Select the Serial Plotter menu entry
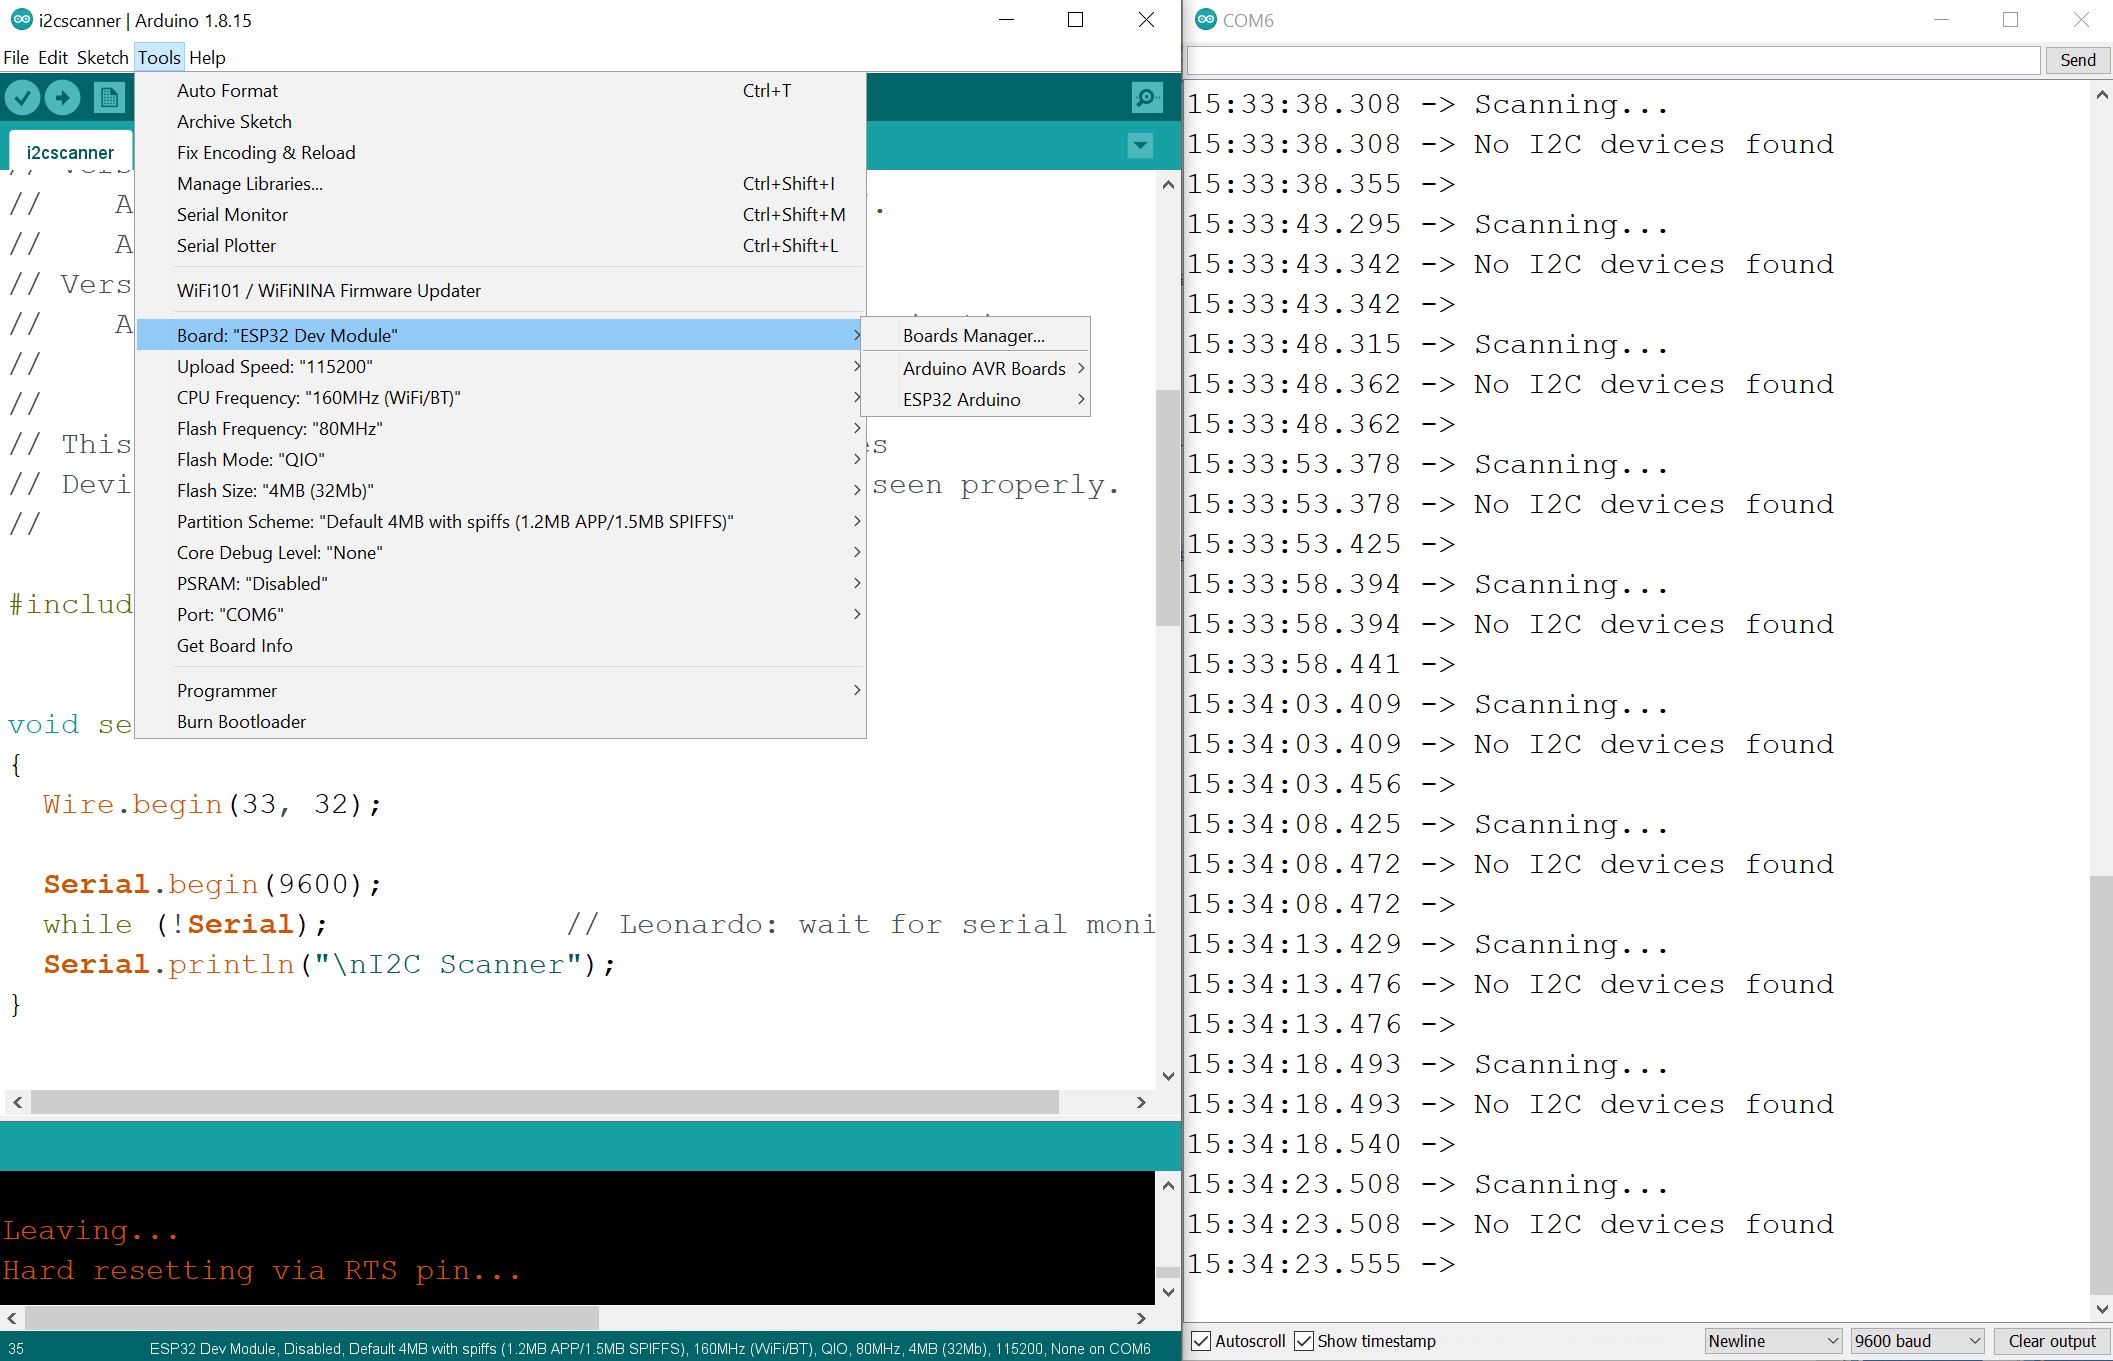 [500, 246]
